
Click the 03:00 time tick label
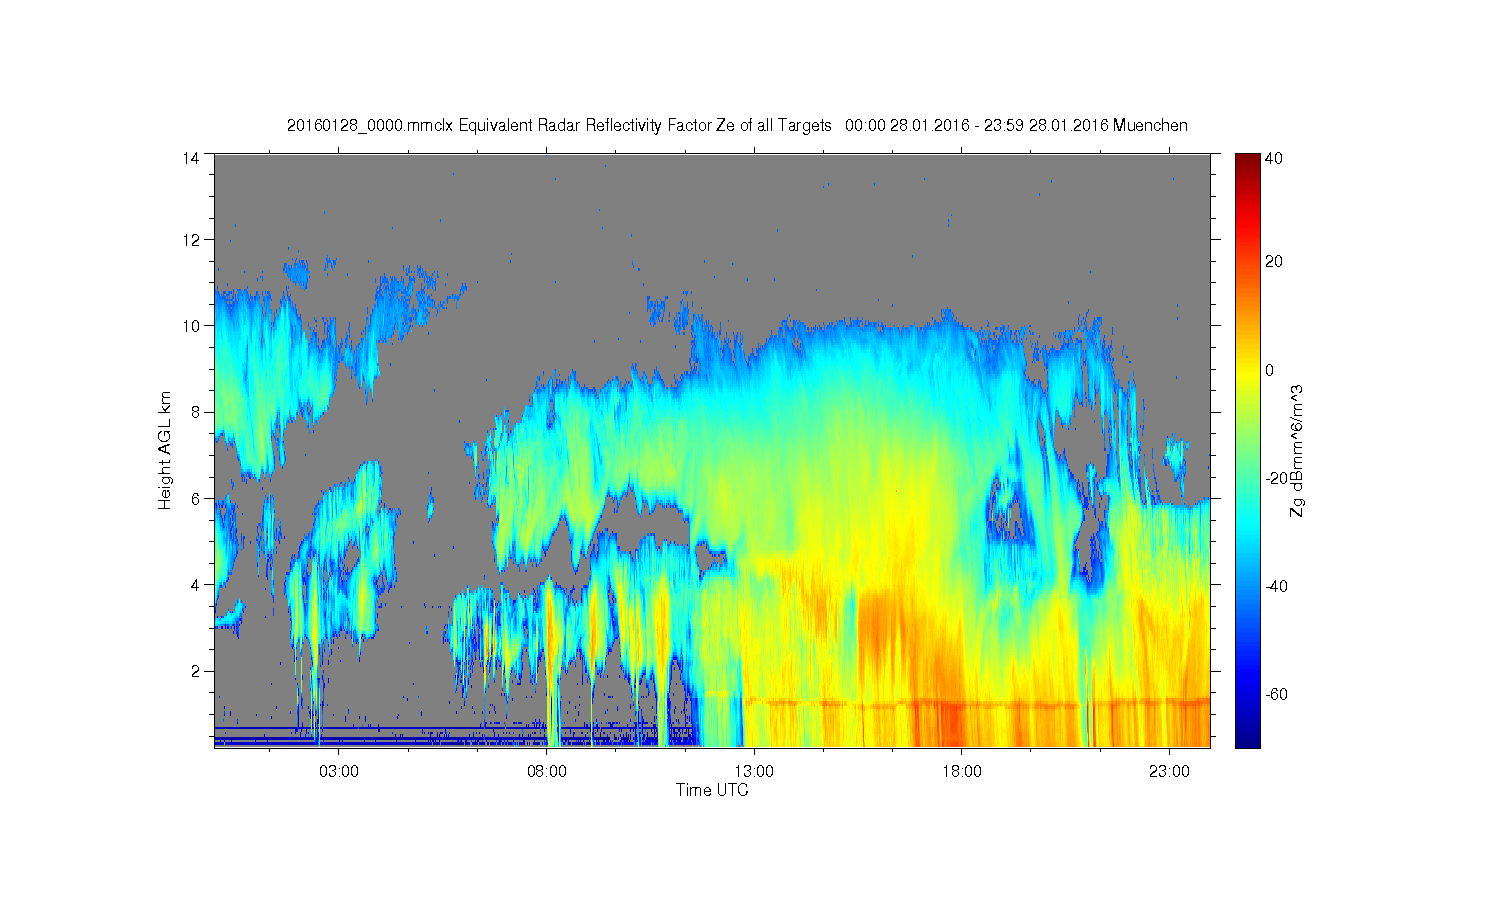click(339, 772)
